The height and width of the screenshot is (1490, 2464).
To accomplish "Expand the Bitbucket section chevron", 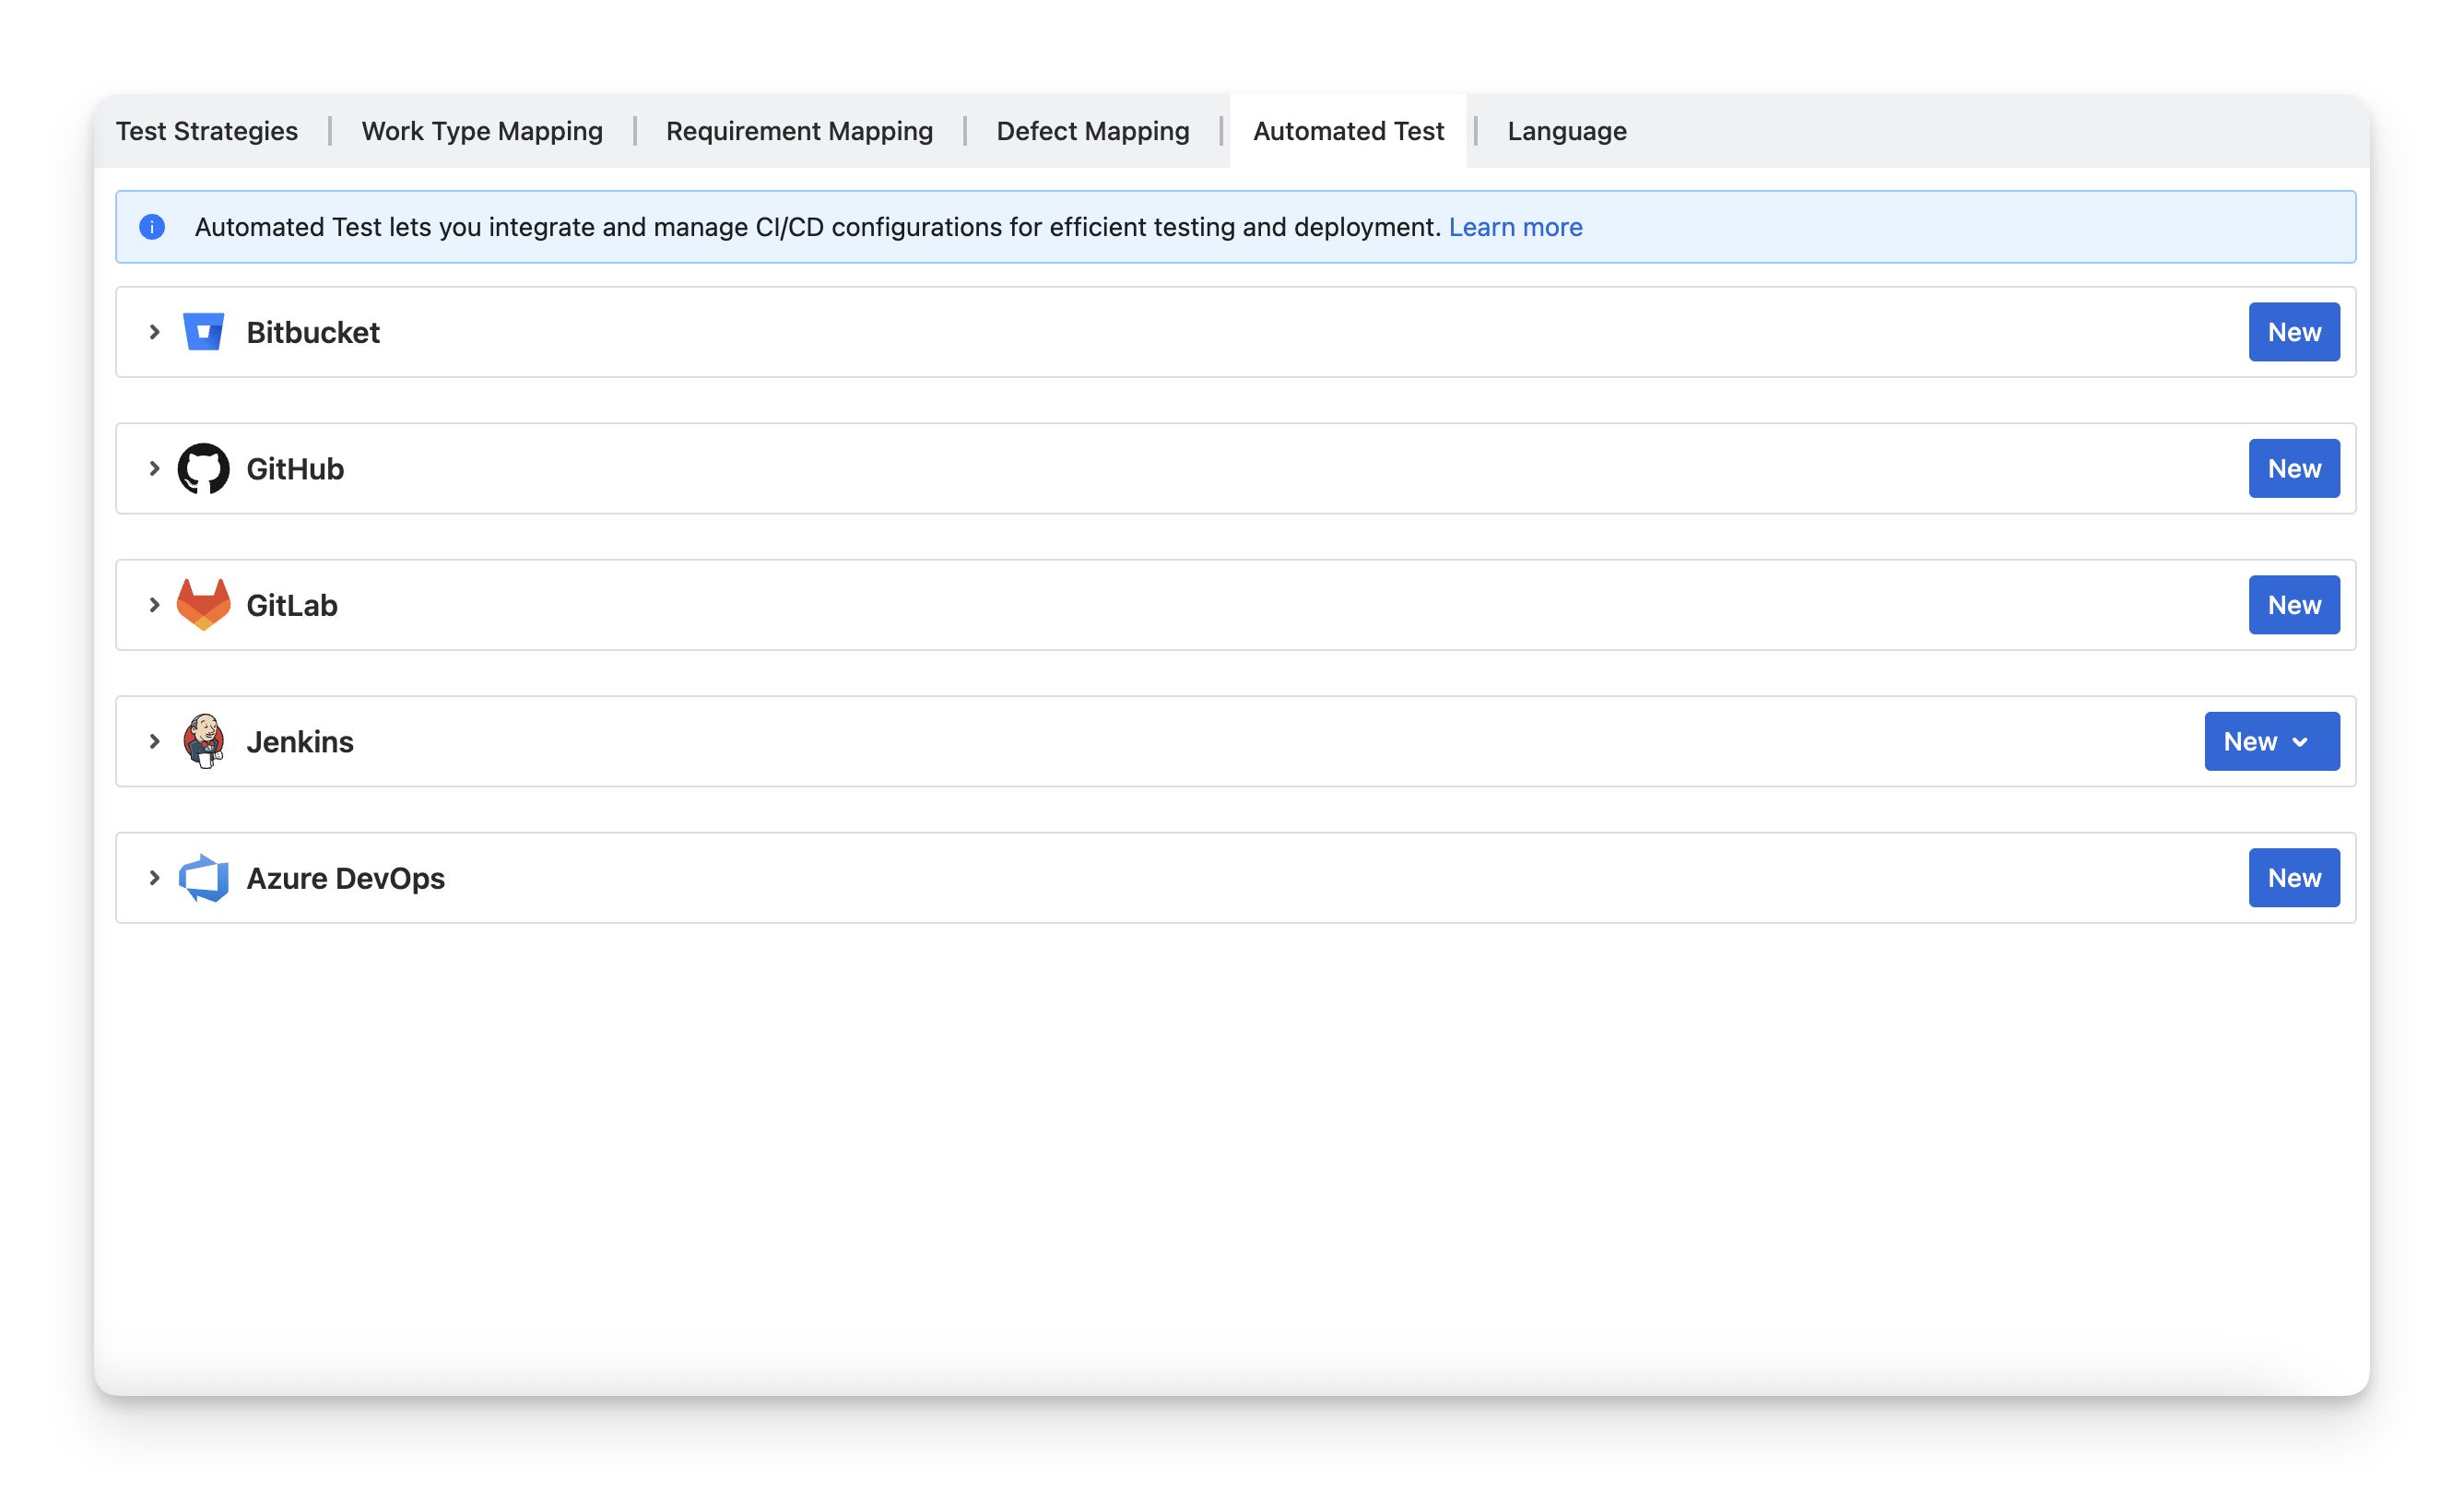I will 154,332.
